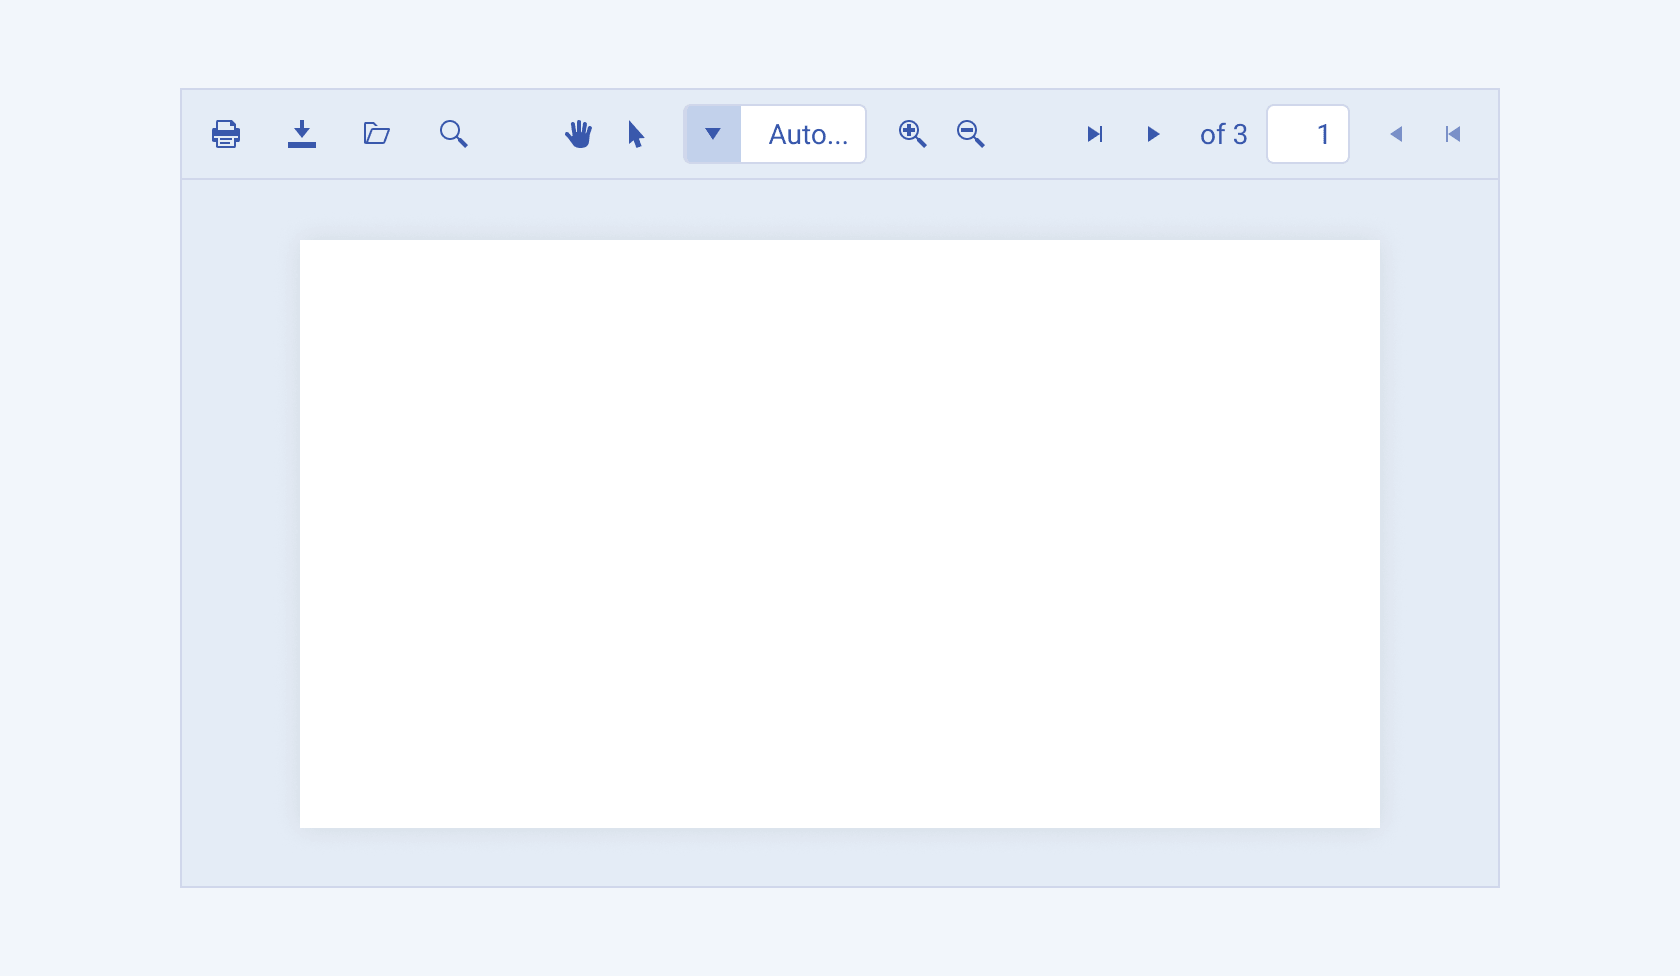Enable the text selection arrow tool

pos(636,134)
